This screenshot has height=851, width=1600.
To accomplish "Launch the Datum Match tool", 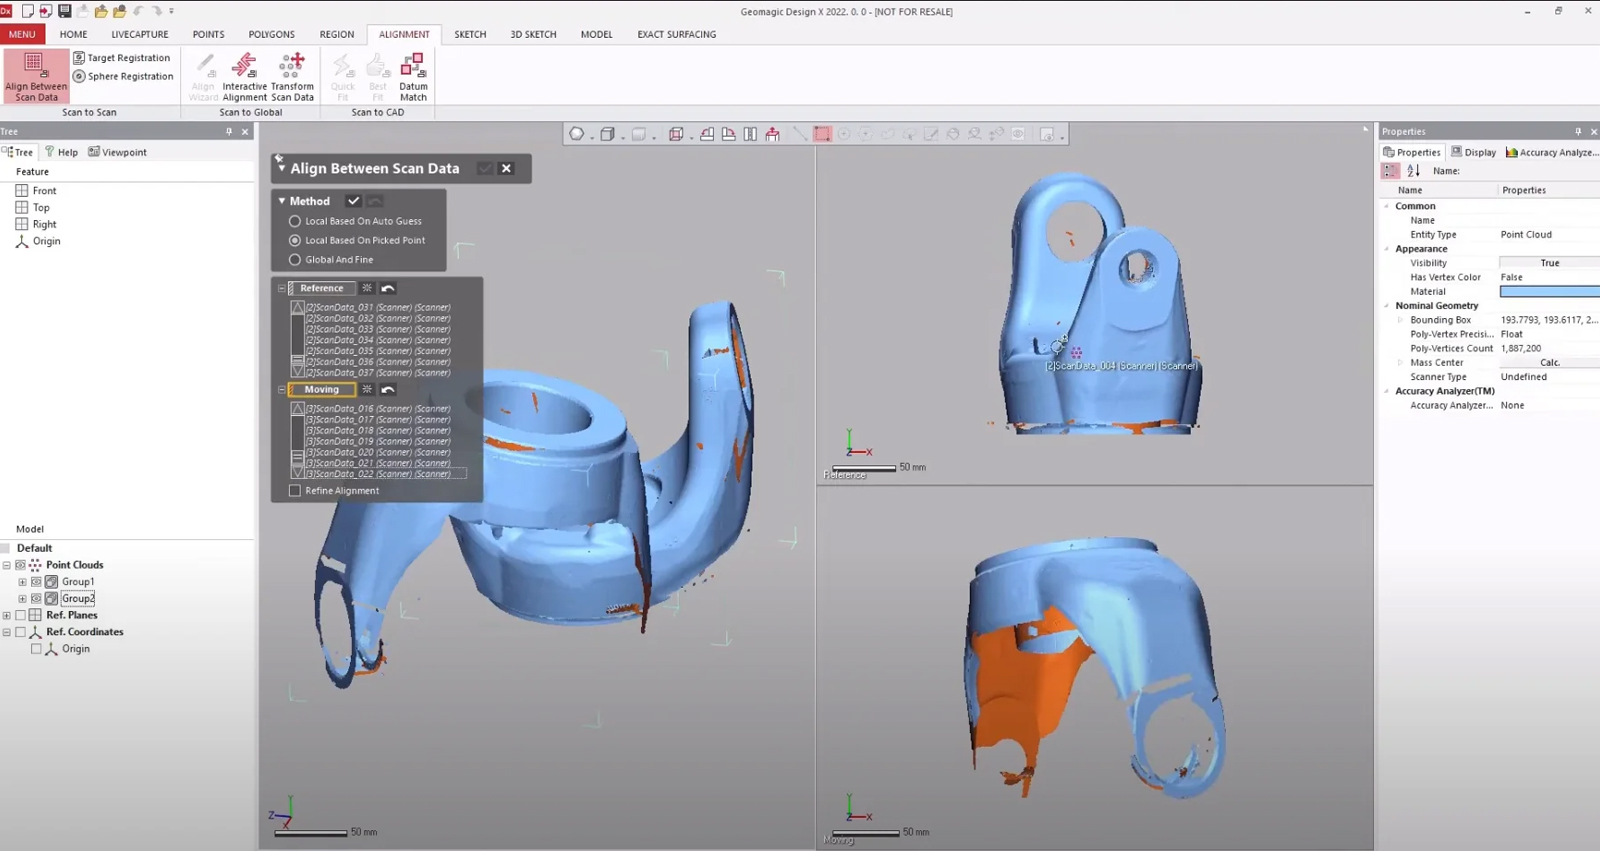I will [413, 67].
